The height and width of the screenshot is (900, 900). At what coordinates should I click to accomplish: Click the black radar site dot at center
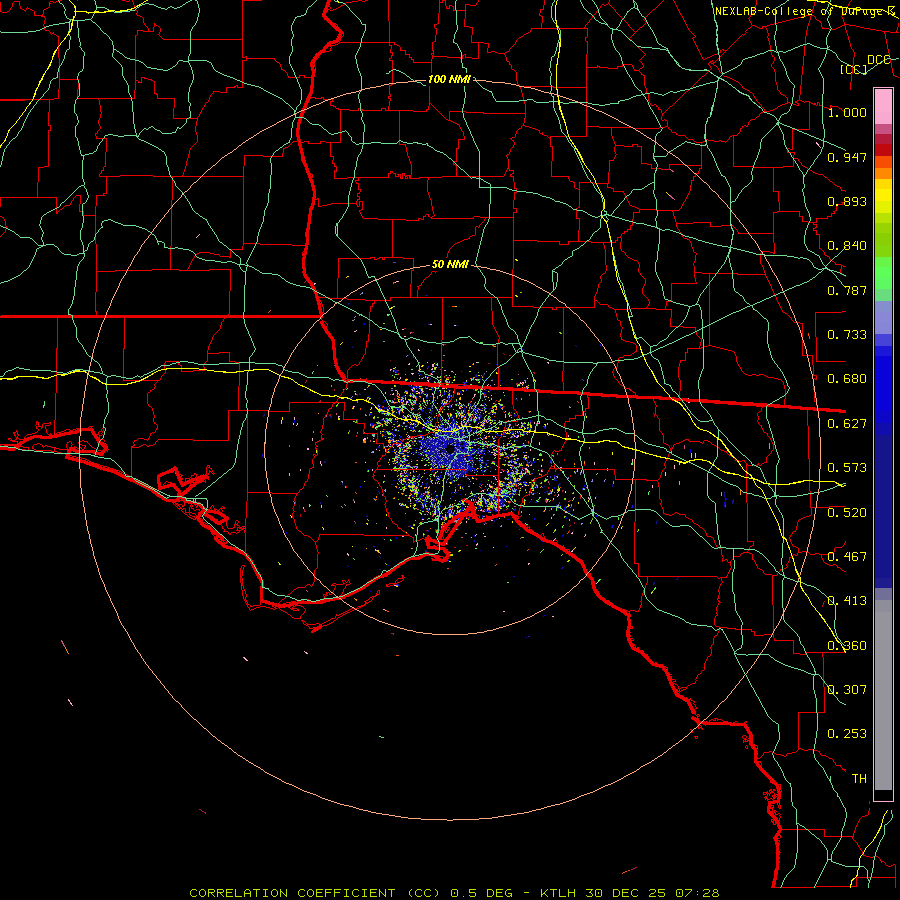451,448
